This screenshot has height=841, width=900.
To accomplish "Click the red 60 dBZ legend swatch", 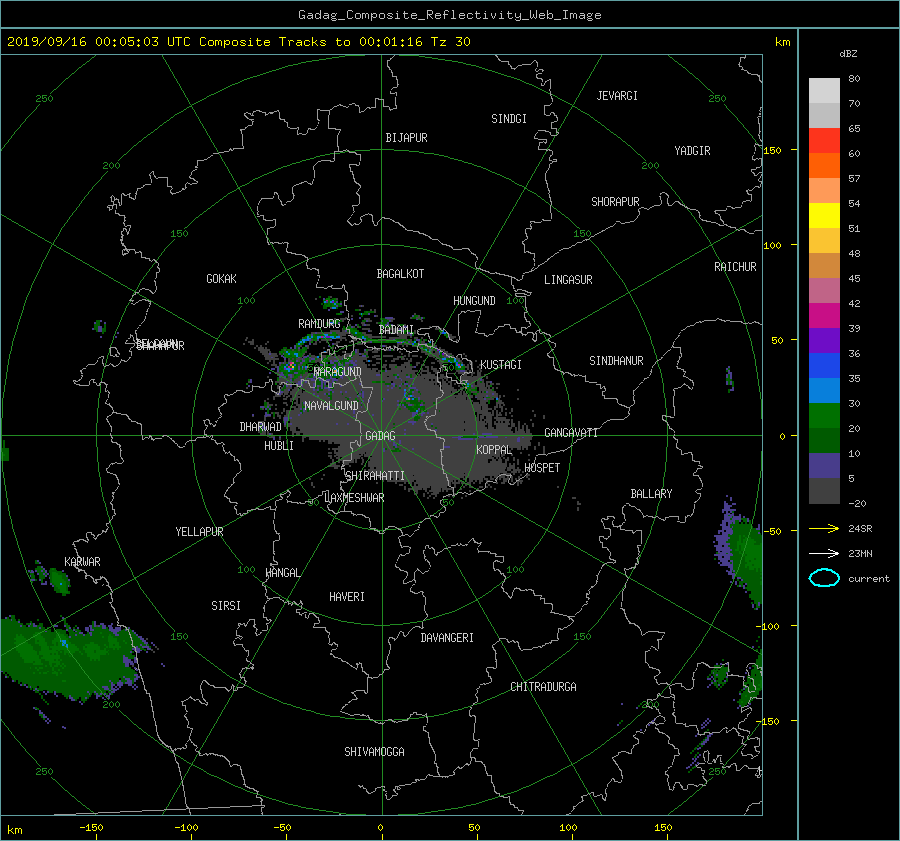I will pyautogui.click(x=824, y=141).
